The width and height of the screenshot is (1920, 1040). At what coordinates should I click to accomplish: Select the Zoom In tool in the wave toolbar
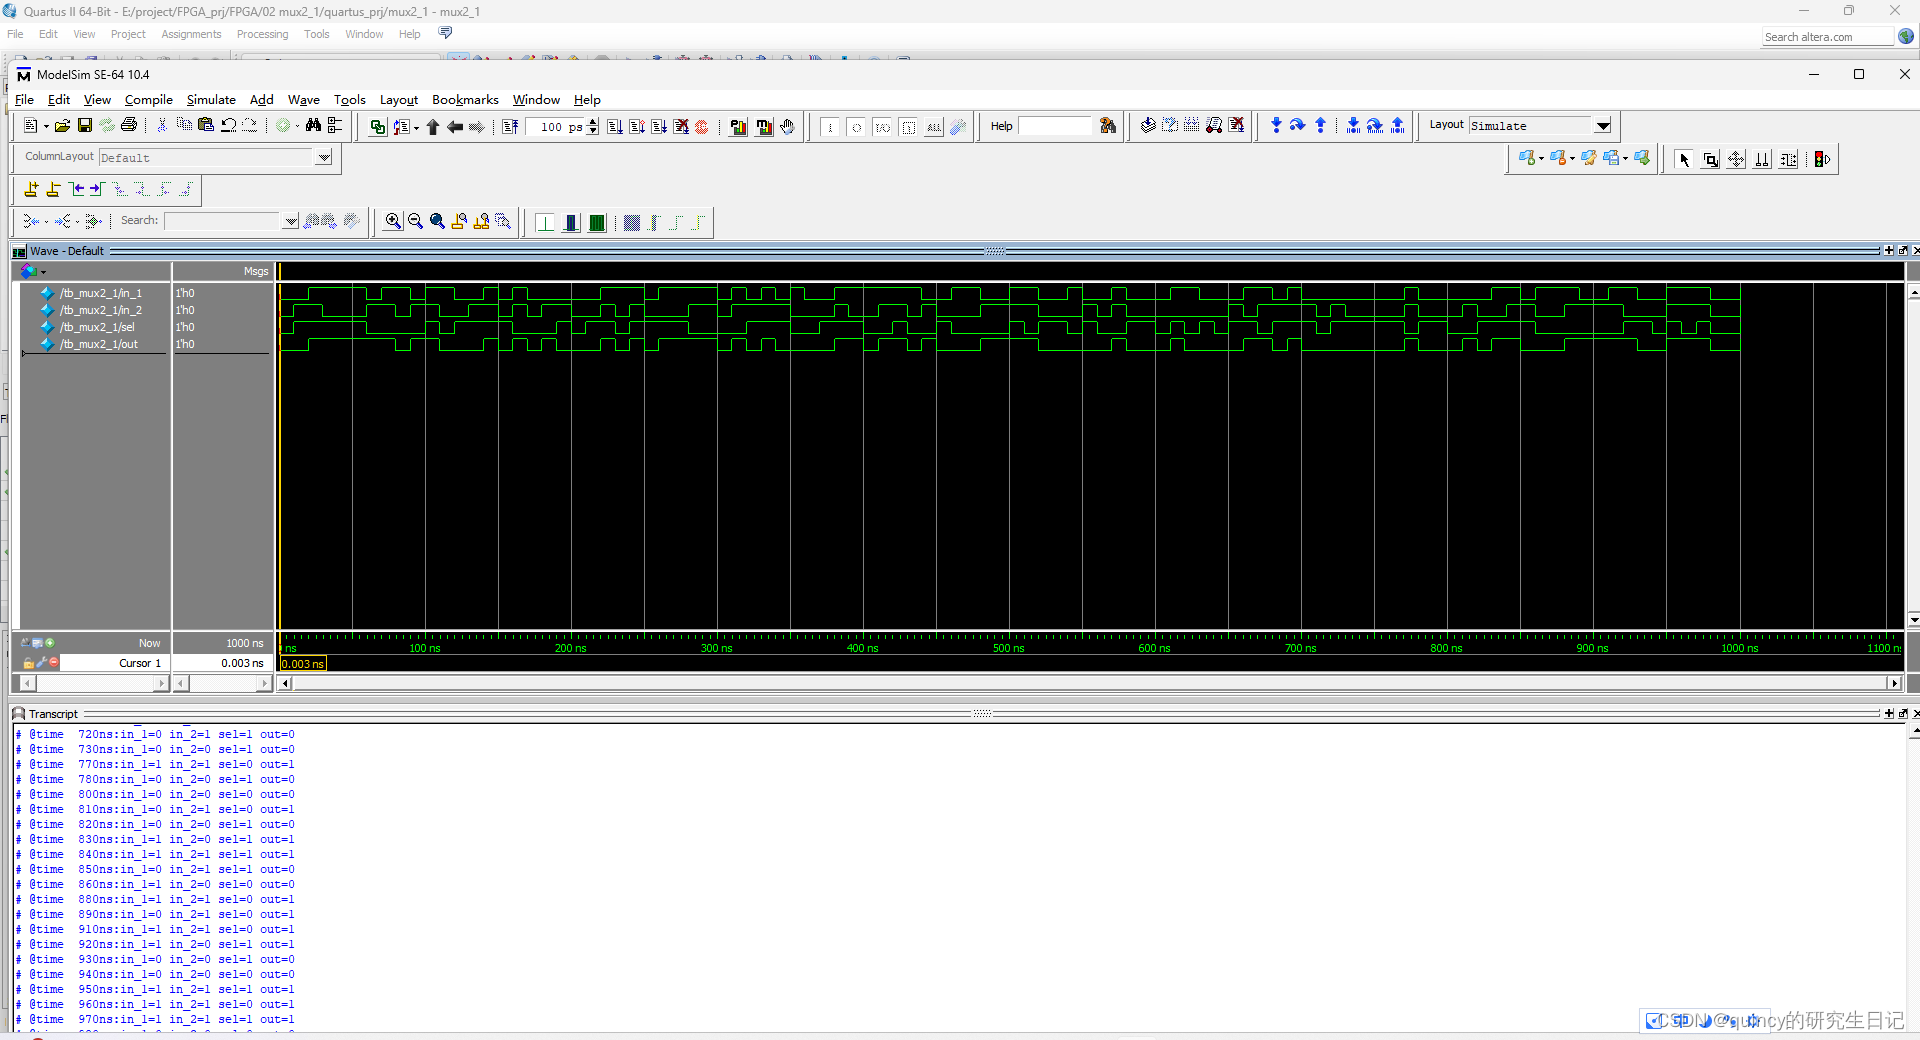point(393,222)
